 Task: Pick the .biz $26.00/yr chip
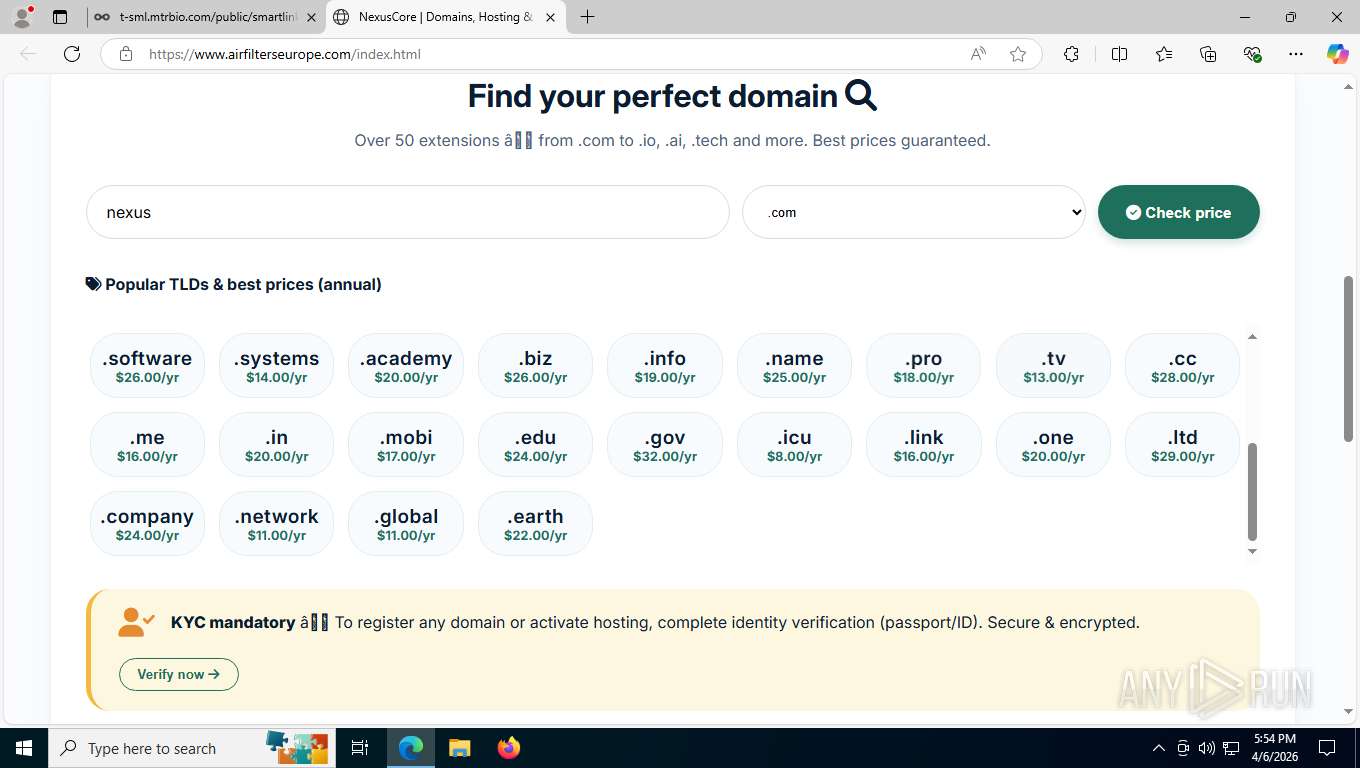pos(535,365)
